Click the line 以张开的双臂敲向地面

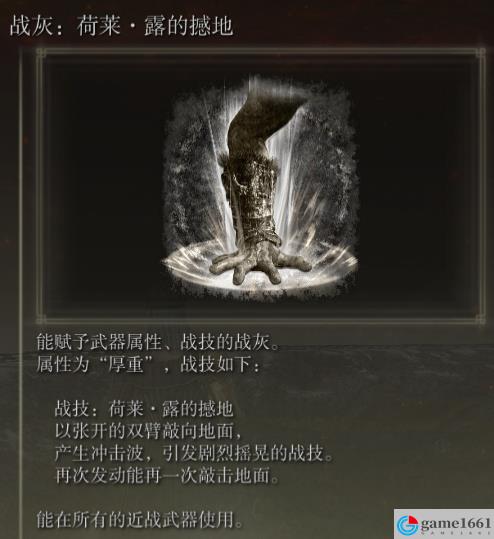[x=148, y=431]
